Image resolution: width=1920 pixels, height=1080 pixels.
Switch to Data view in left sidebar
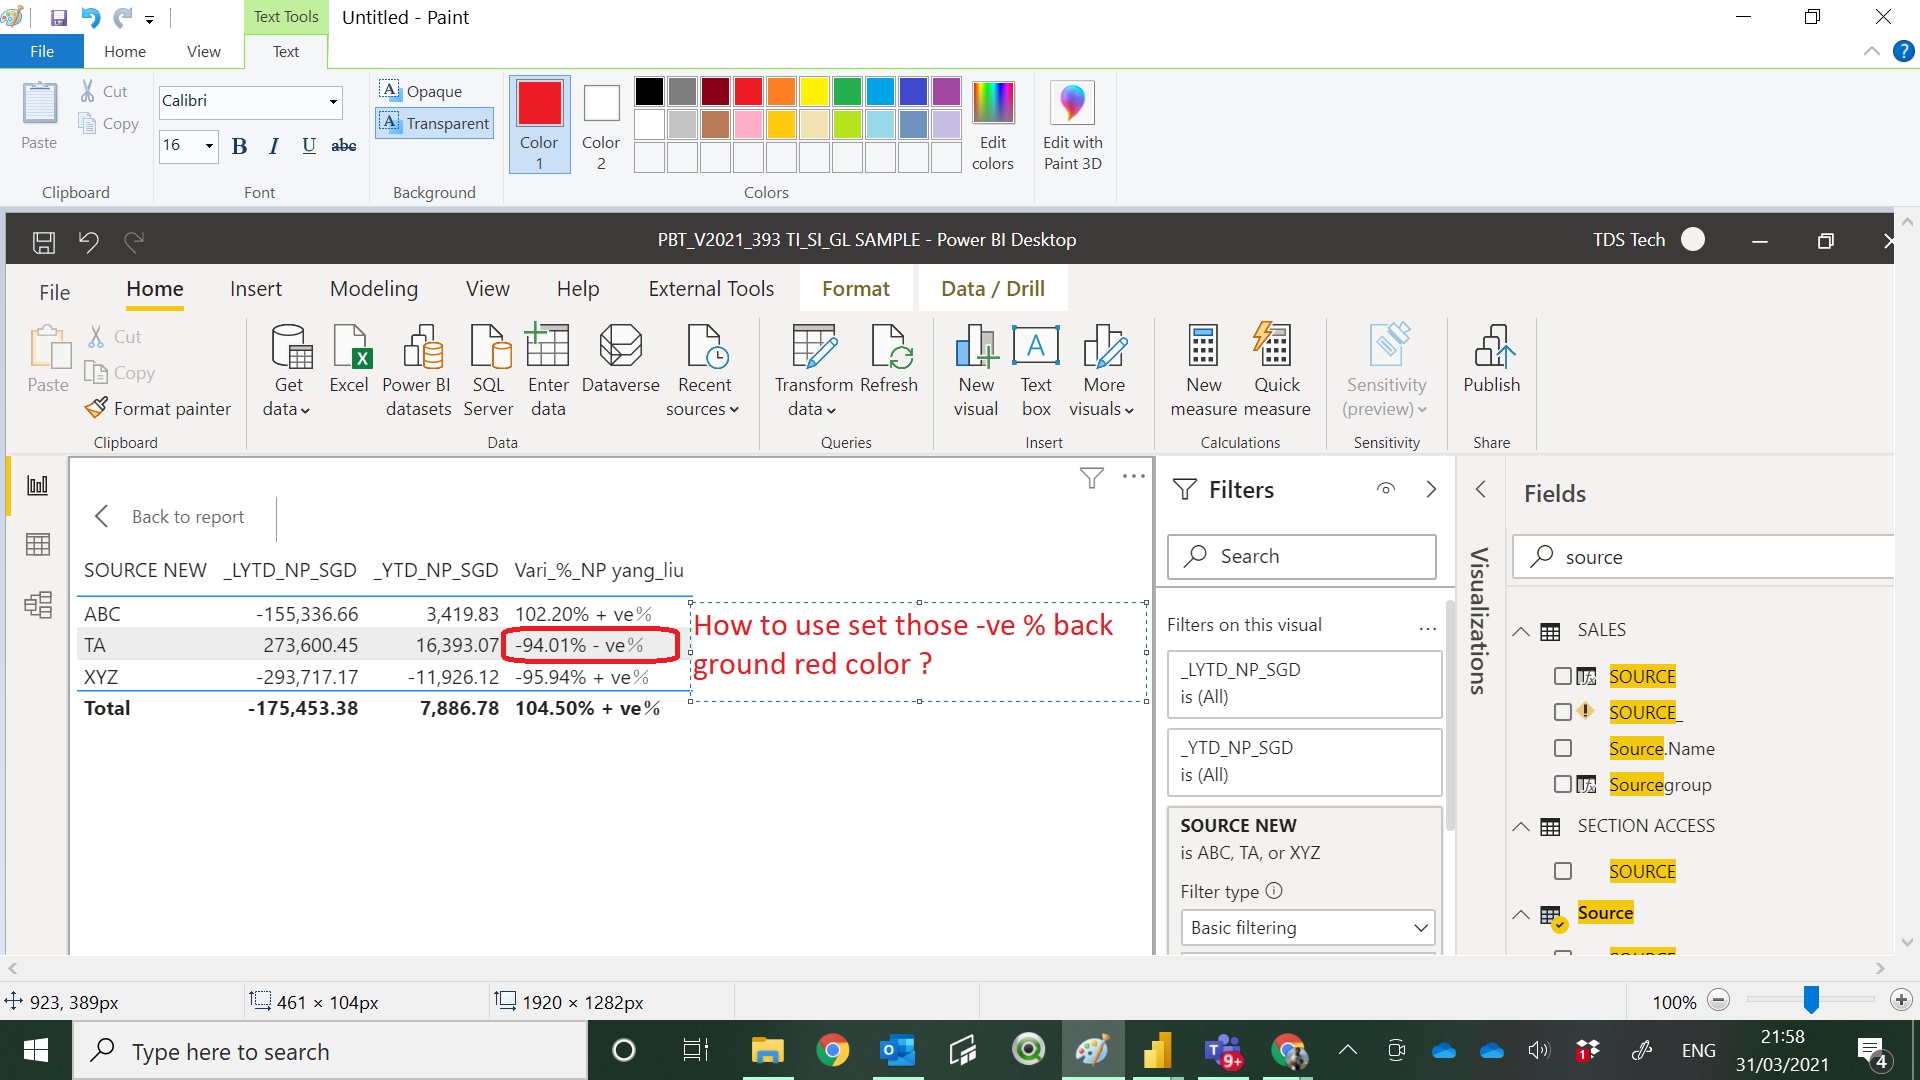click(x=38, y=545)
